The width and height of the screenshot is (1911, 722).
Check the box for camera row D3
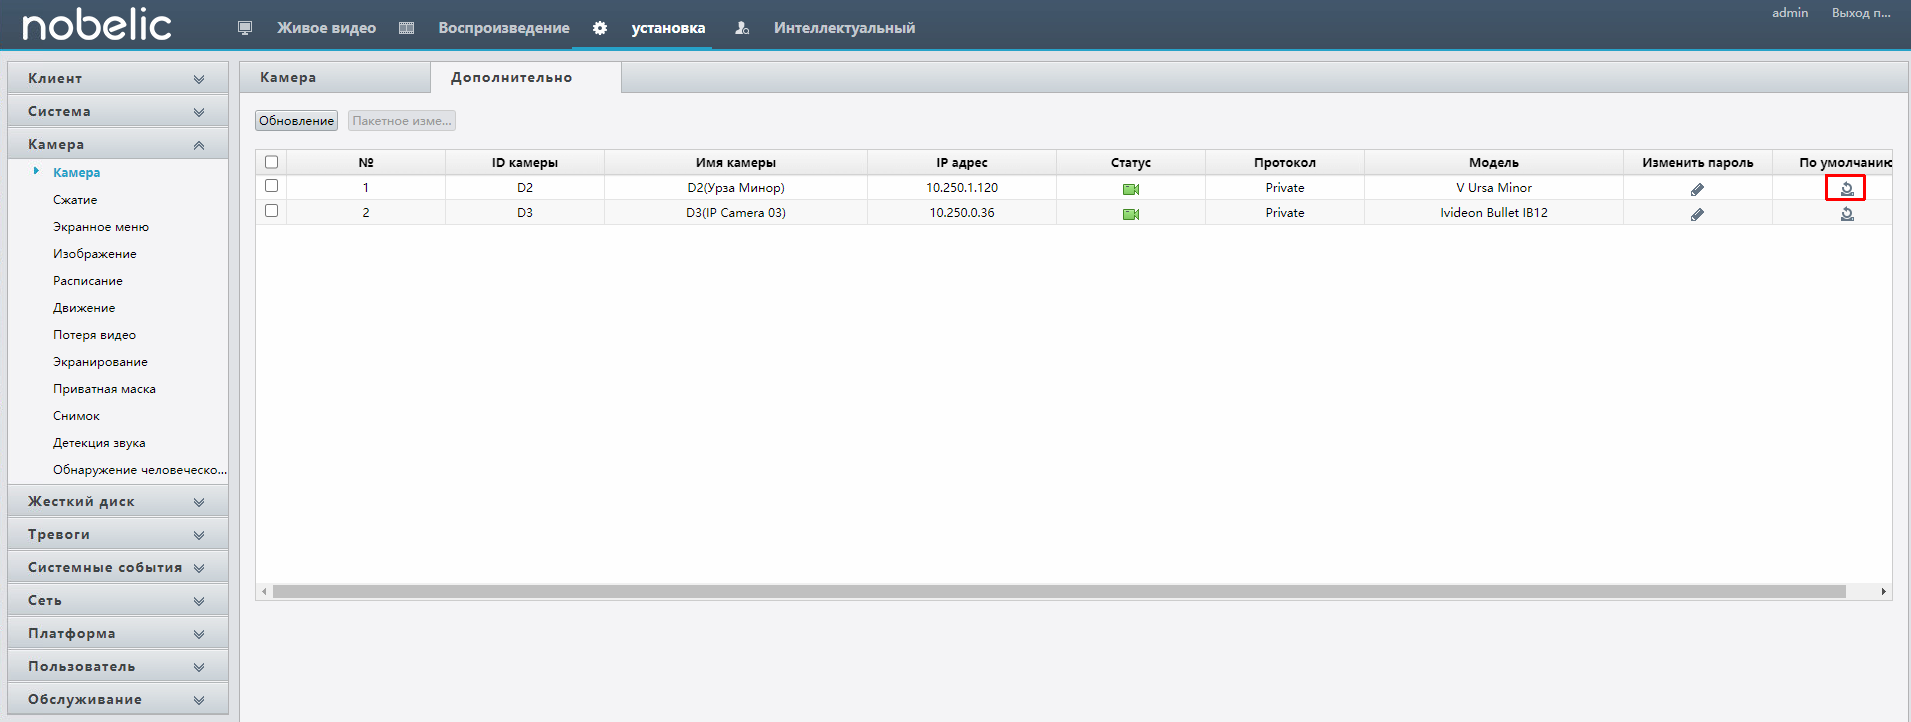pyautogui.click(x=271, y=211)
